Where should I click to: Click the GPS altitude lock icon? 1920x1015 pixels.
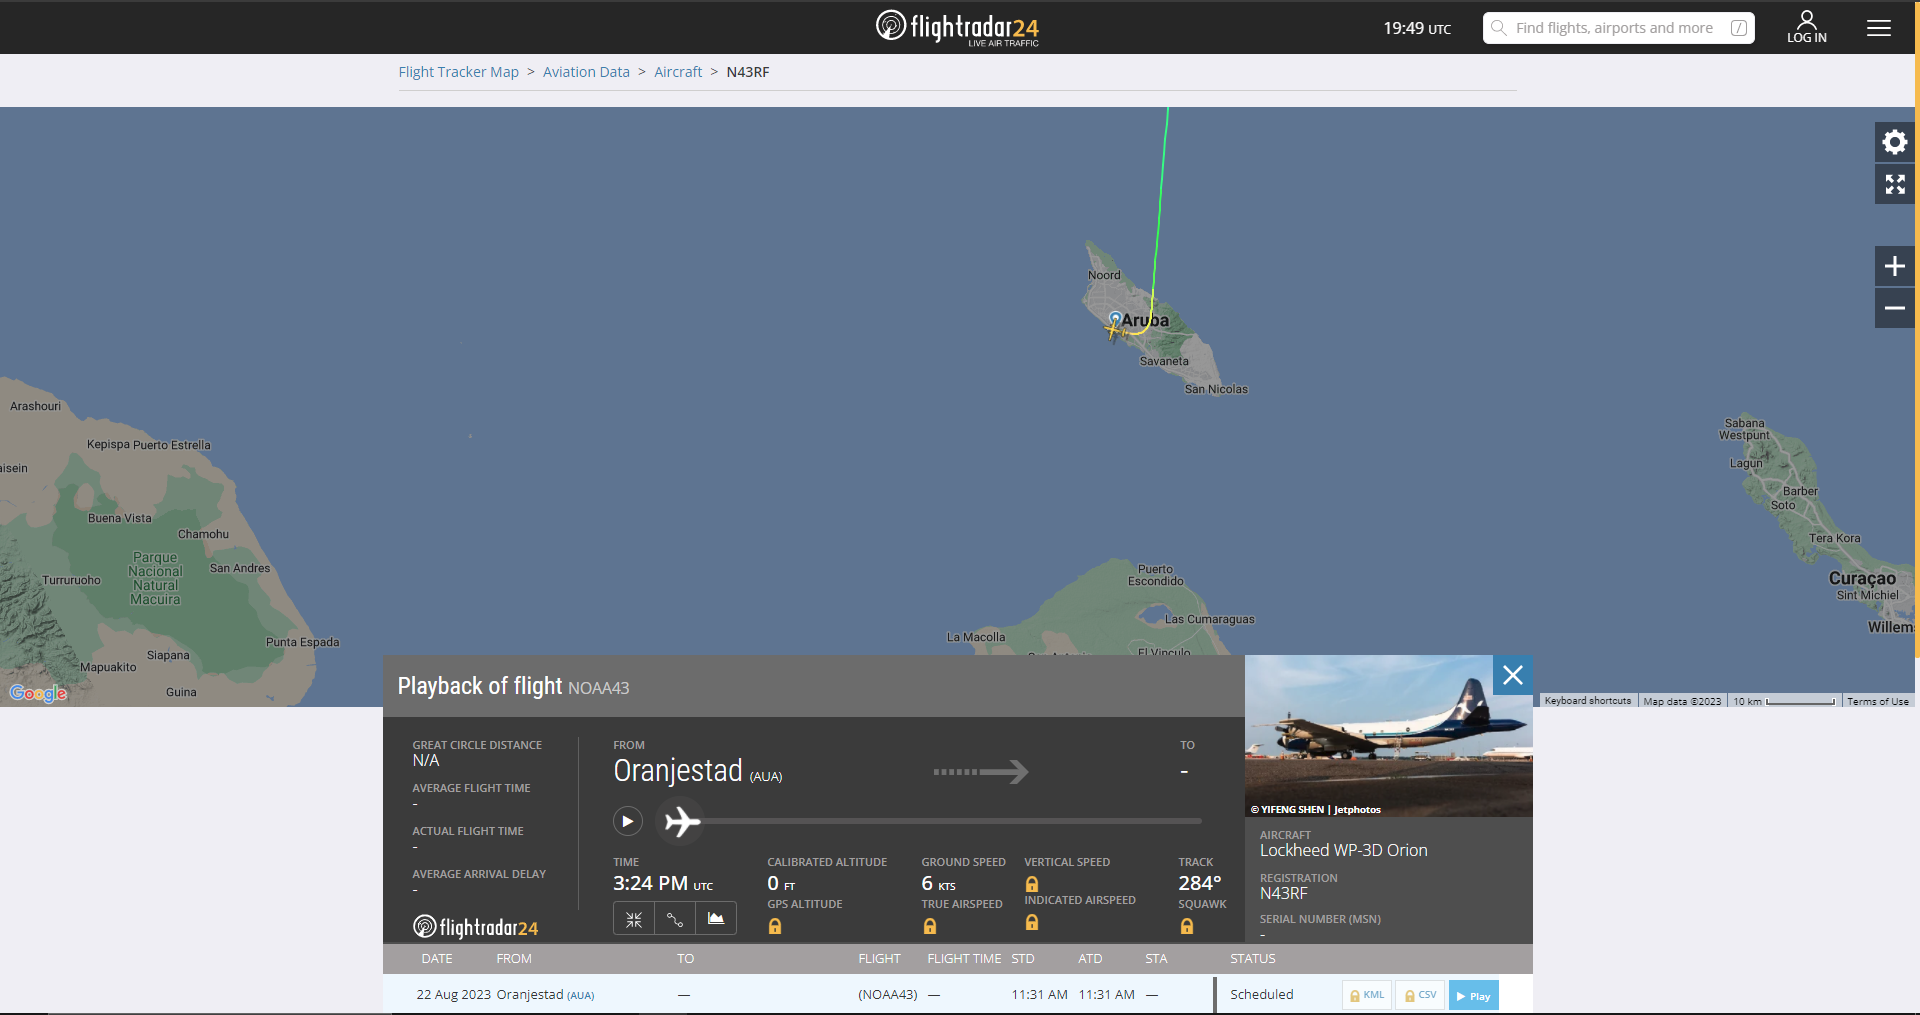(x=775, y=926)
